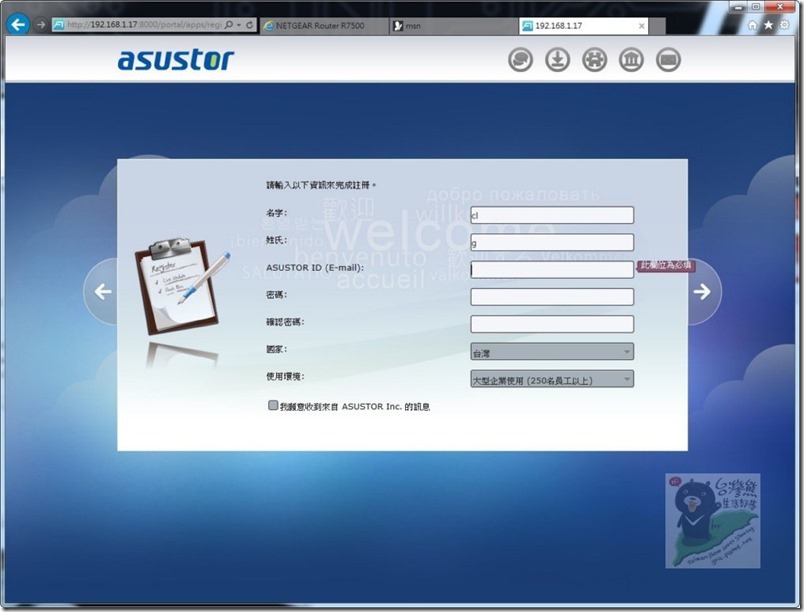Tick the ASUSTOR Inc. messages checkbox

click(x=273, y=405)
